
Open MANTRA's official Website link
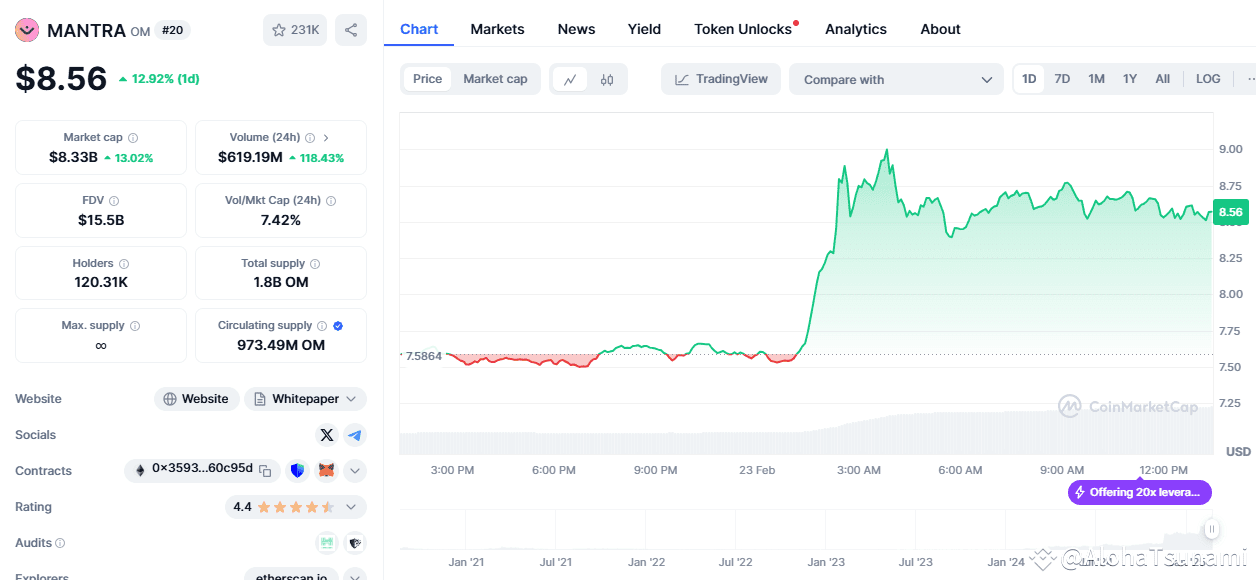[196, 398]
